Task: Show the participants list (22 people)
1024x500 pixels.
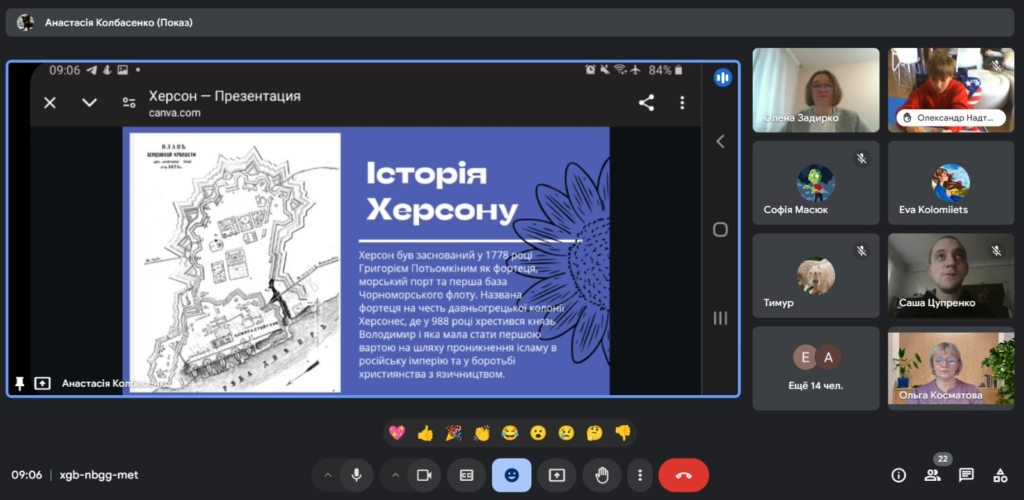Action: click(x=932, y=475)
